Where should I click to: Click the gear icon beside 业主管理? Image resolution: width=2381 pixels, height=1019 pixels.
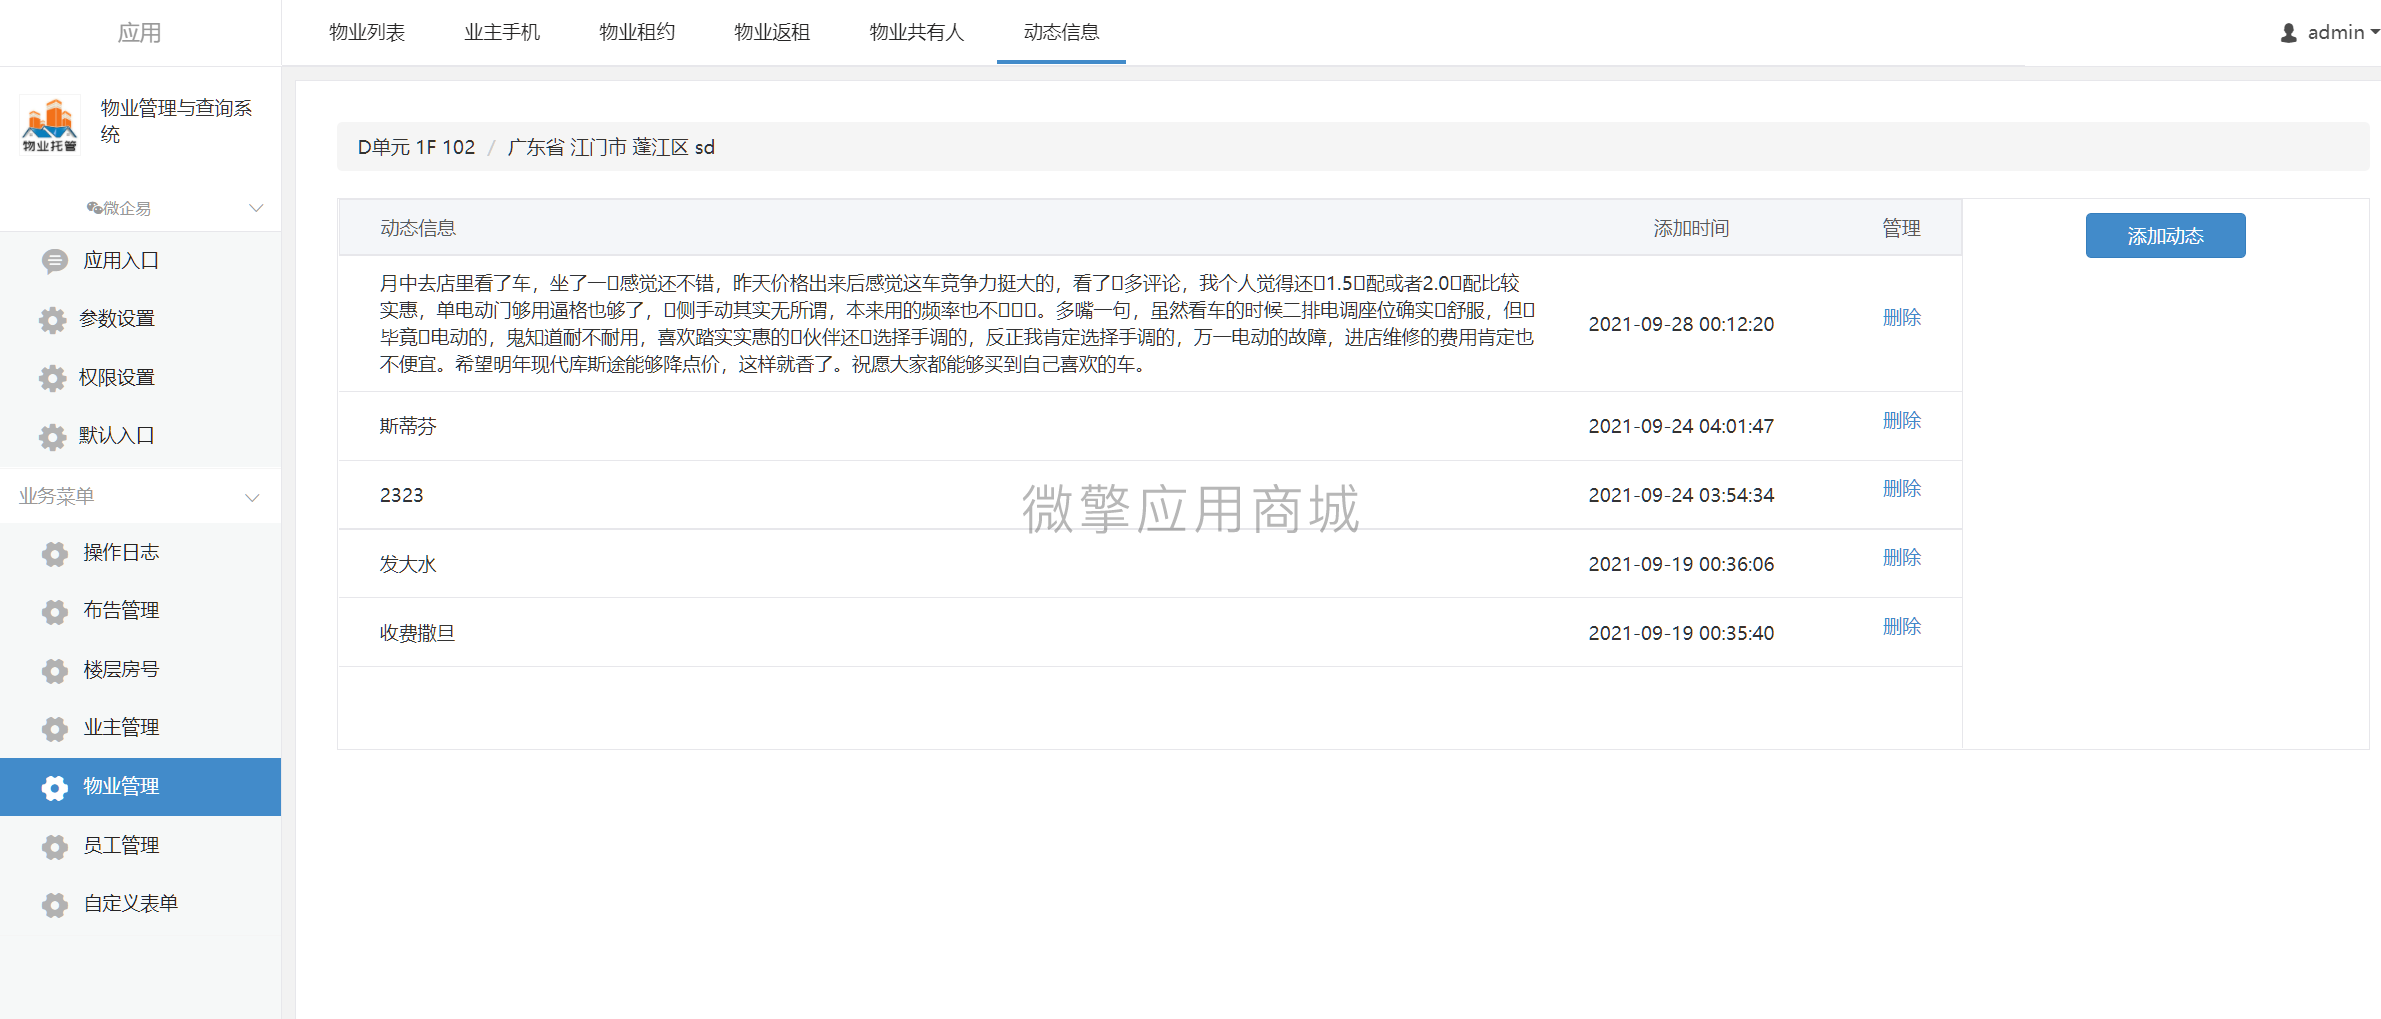point(55,729)
